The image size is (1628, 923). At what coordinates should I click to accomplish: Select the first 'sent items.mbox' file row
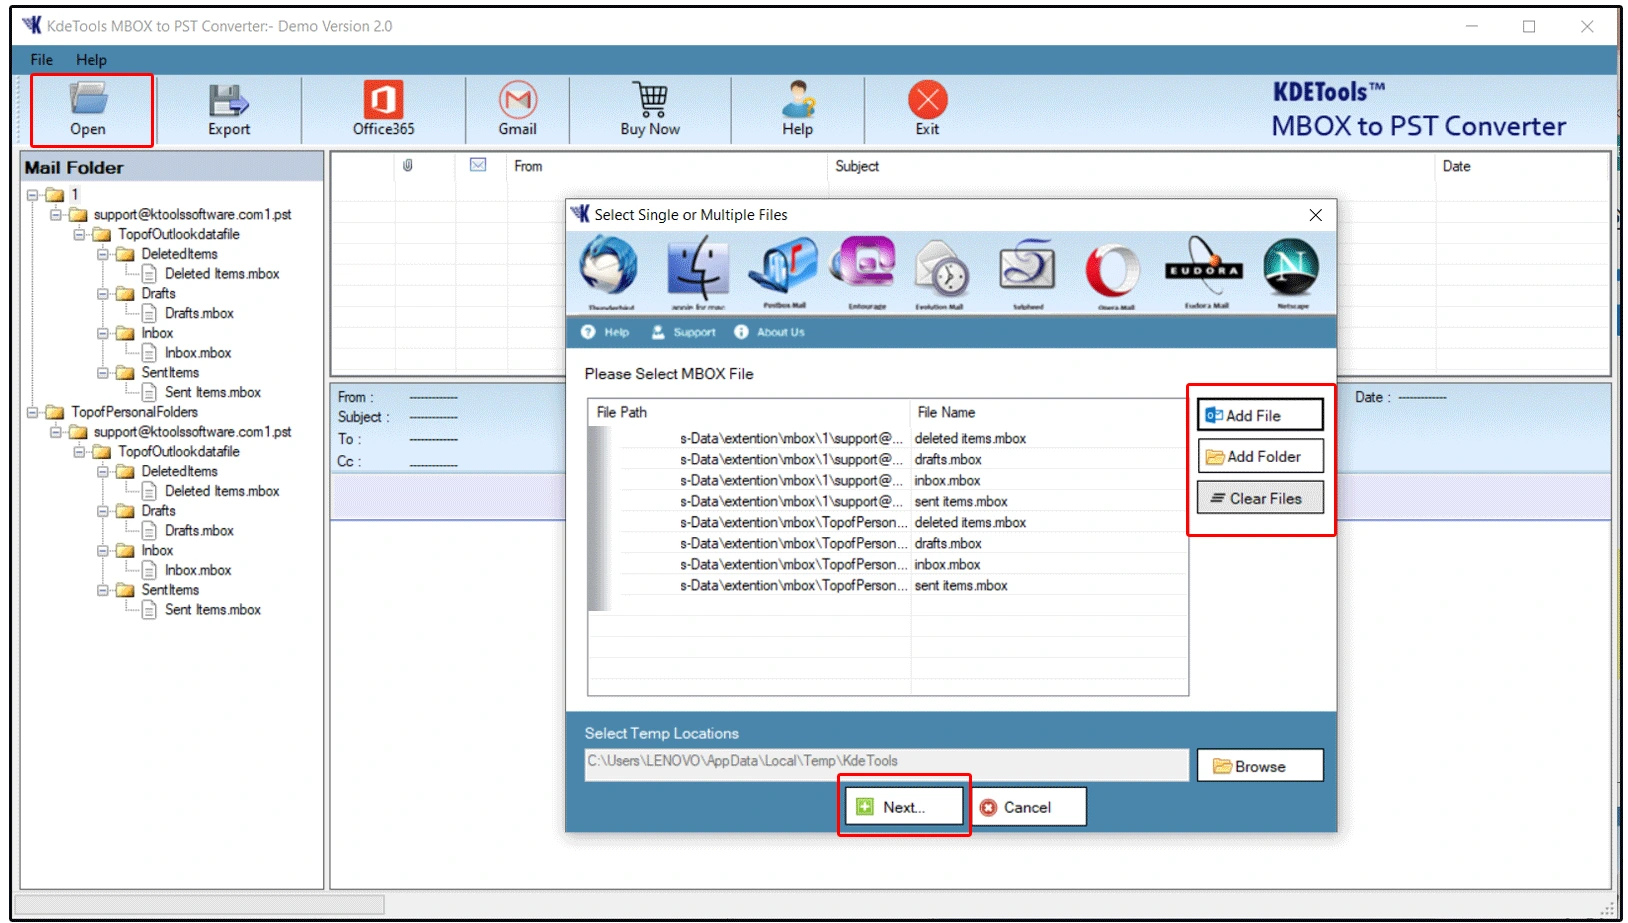[888, 502]
